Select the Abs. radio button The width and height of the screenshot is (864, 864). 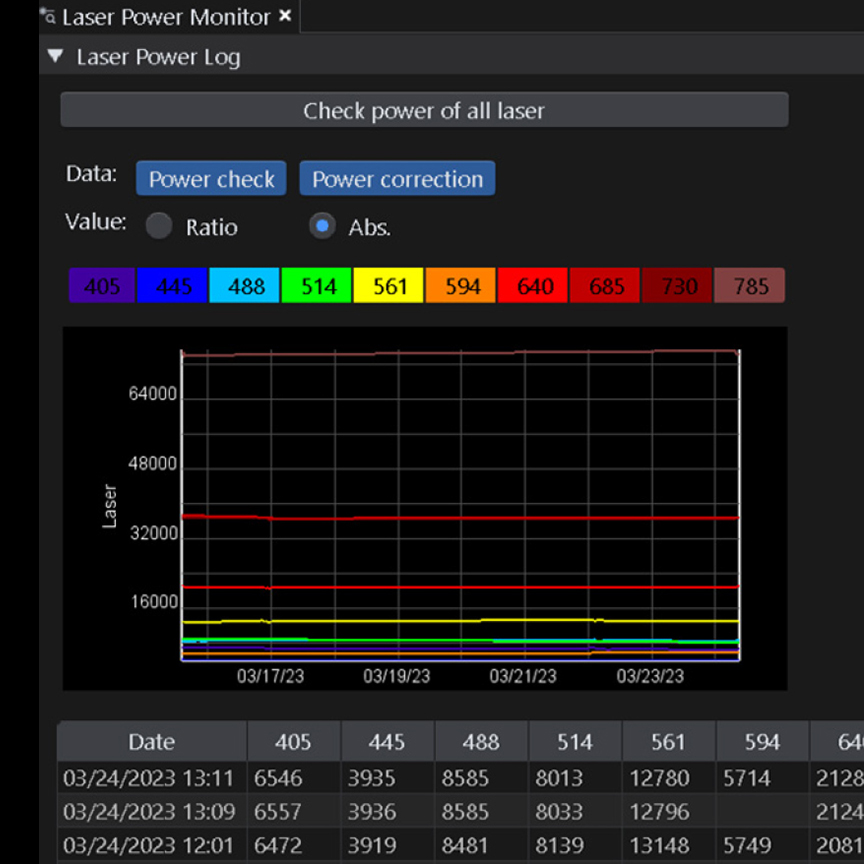[x=322, y=226]
